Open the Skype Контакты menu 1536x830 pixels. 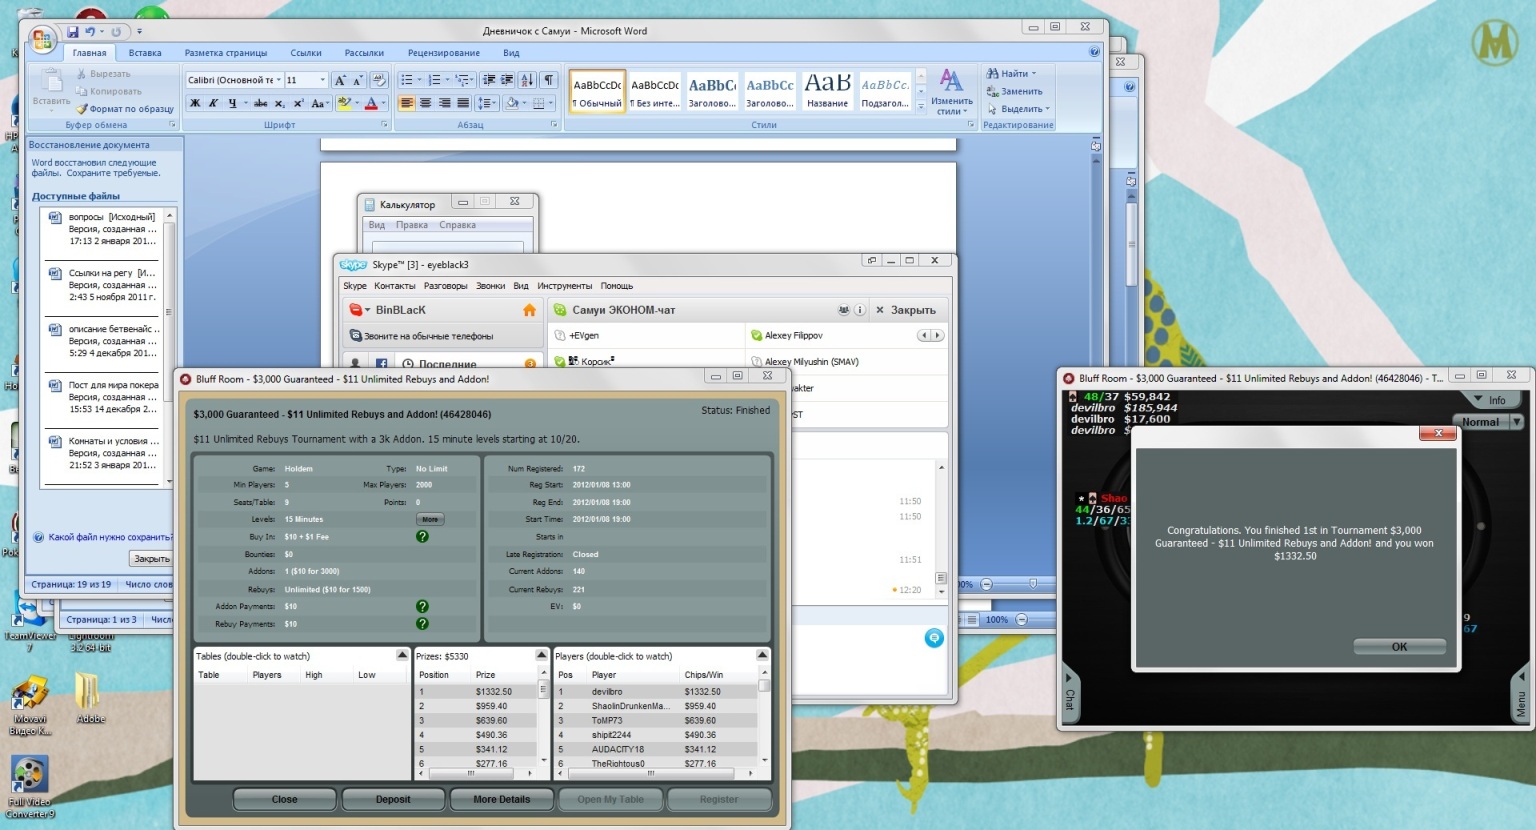pos(394,286)
